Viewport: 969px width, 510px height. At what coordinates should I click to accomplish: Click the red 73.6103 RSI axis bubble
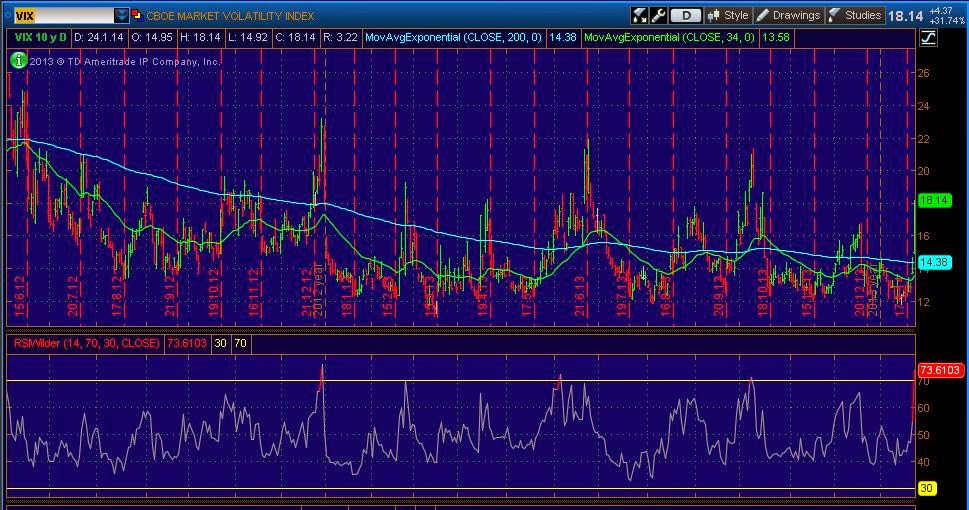(940, 370)
